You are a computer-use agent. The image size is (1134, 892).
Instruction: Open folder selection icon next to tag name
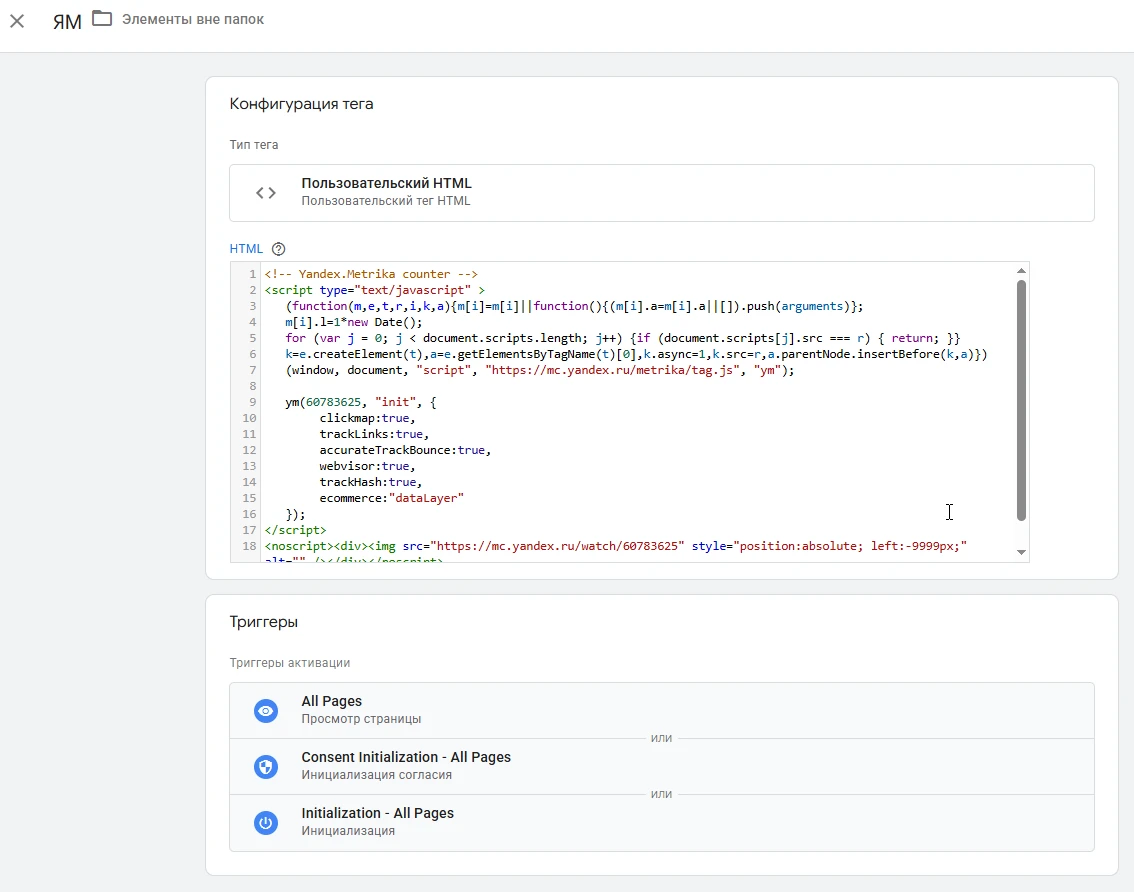tap(102, 19)
